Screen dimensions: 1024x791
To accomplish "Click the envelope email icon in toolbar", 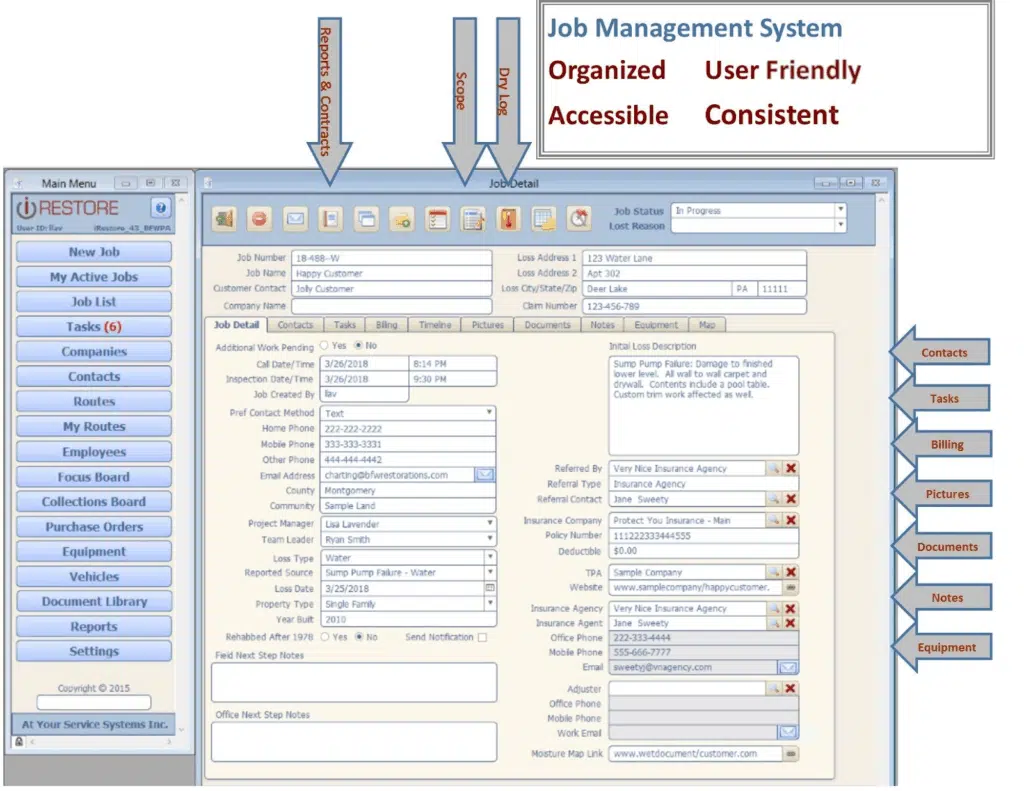I will pos(295,218).
